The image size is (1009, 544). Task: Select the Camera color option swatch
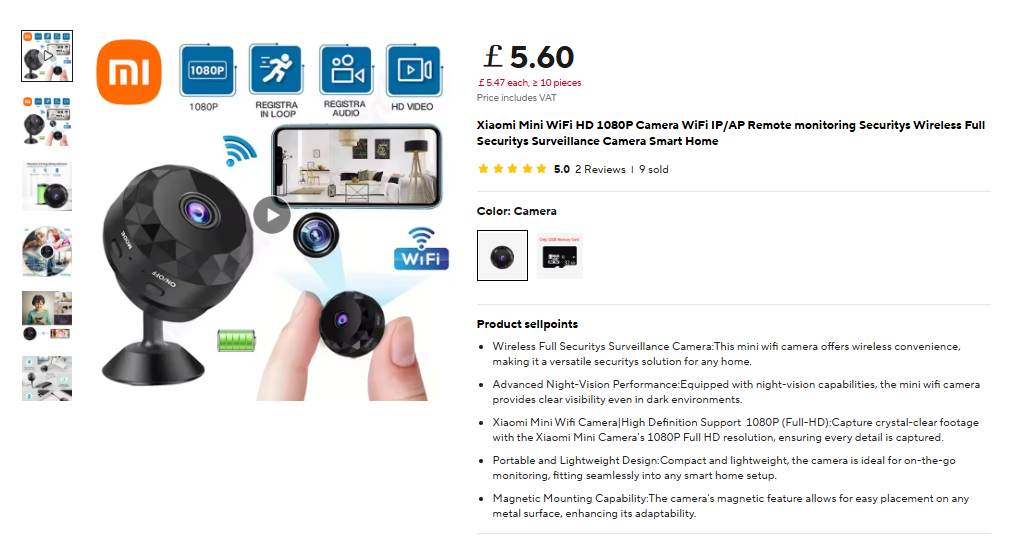(x=502, y=256)
